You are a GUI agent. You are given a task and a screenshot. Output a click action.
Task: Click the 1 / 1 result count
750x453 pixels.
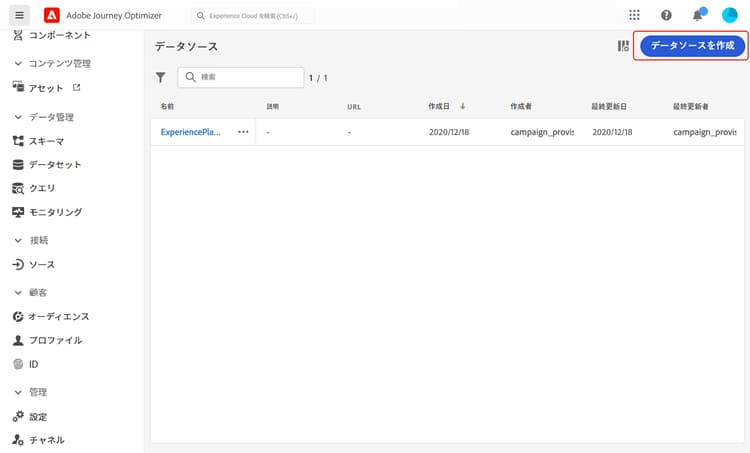[x=318, y=77]
